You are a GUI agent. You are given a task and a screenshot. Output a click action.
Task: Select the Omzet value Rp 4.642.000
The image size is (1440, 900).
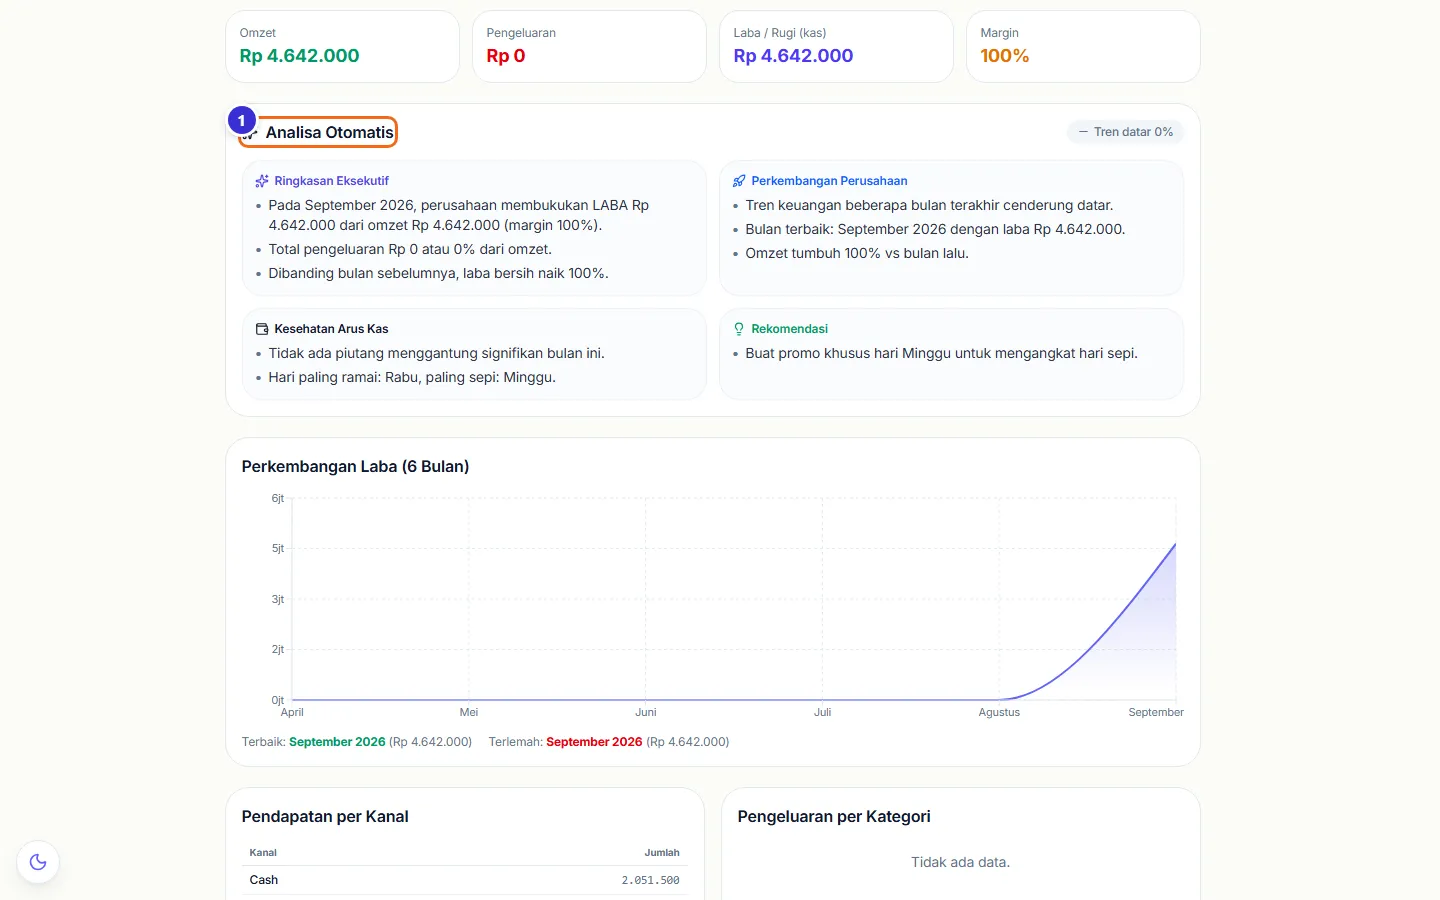tap(299, 56)
